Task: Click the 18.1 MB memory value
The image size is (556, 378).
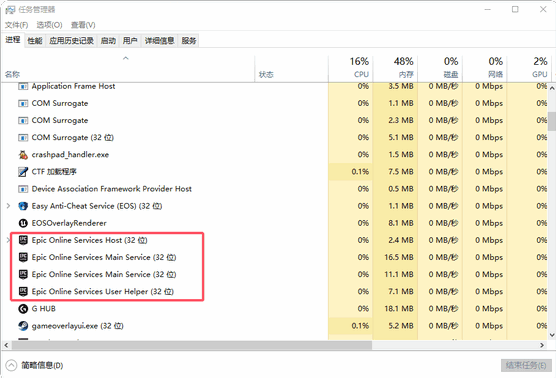Action: click(x=399, y=309)
